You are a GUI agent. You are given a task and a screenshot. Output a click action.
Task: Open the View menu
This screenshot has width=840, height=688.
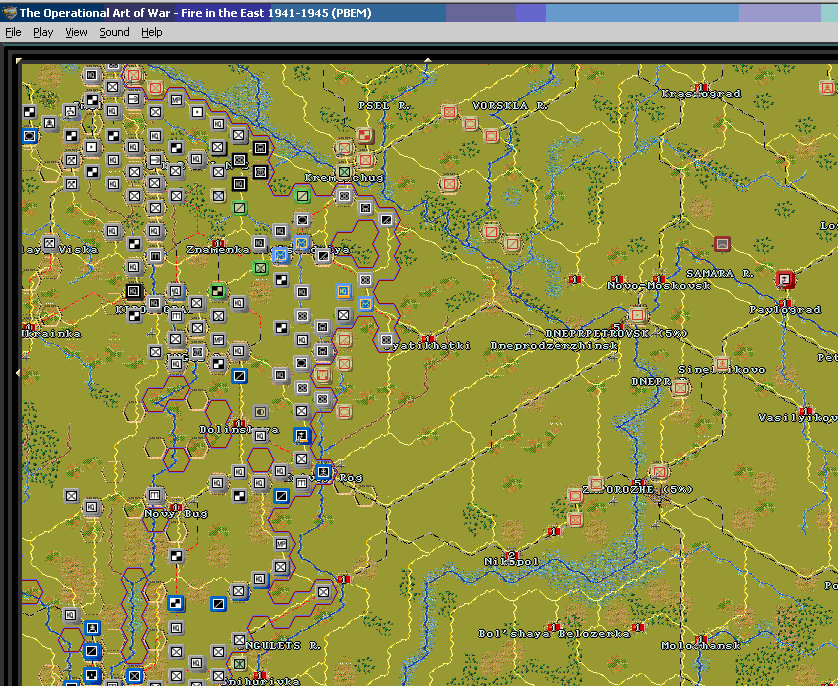pos(76,32)
